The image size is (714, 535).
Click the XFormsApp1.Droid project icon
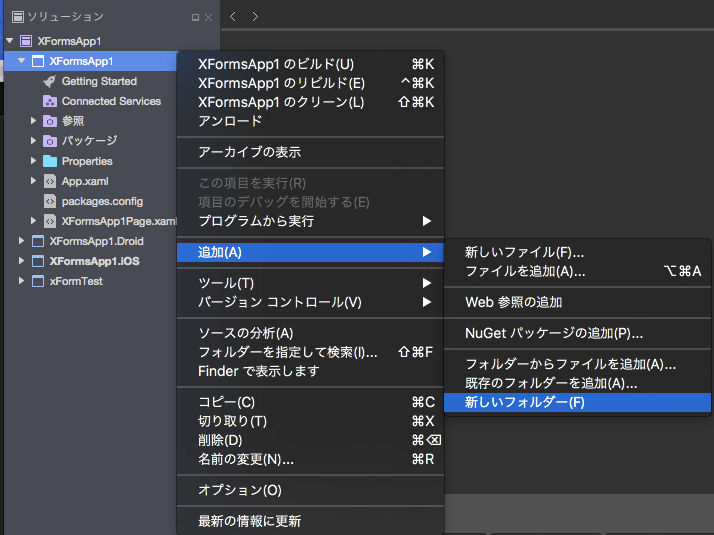click(x=38, y=241)
